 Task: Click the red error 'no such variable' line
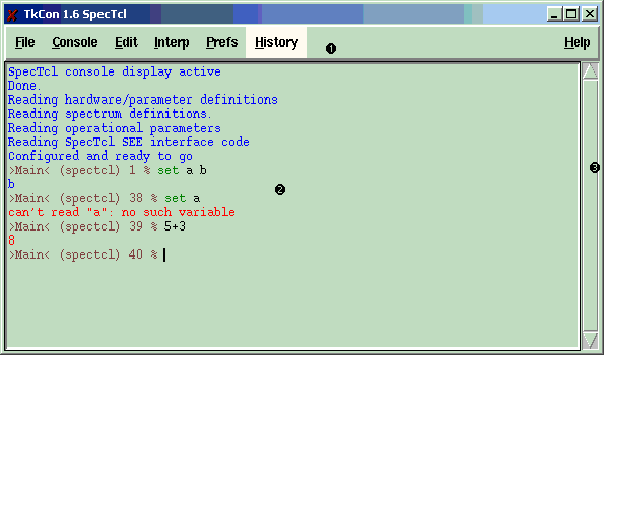(x=121, y=212)
